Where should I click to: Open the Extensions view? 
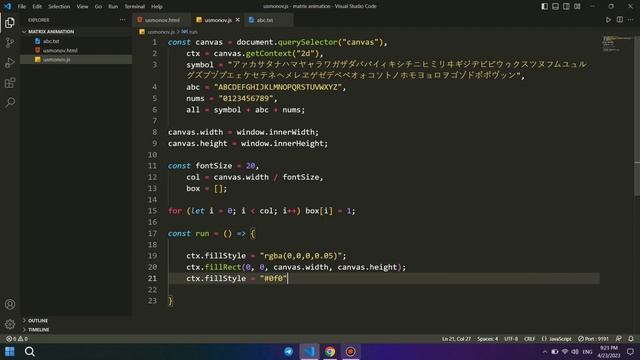pyautogui.click(x=10, y=82)
